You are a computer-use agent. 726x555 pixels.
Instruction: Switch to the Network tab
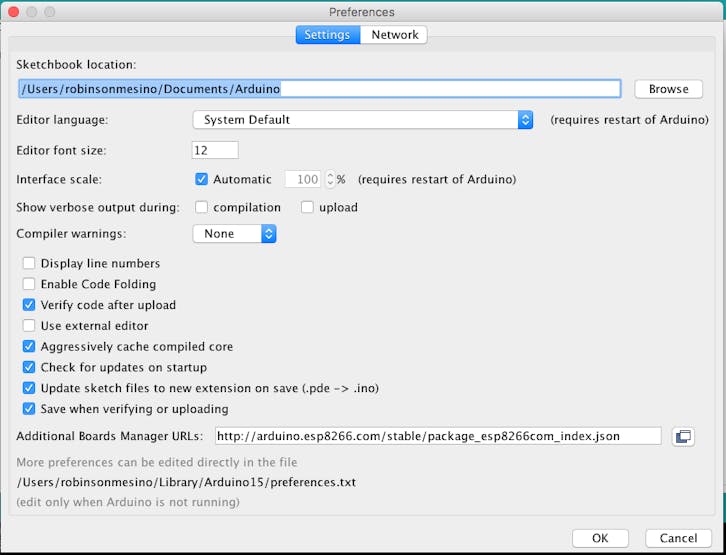tap(394, 35)
